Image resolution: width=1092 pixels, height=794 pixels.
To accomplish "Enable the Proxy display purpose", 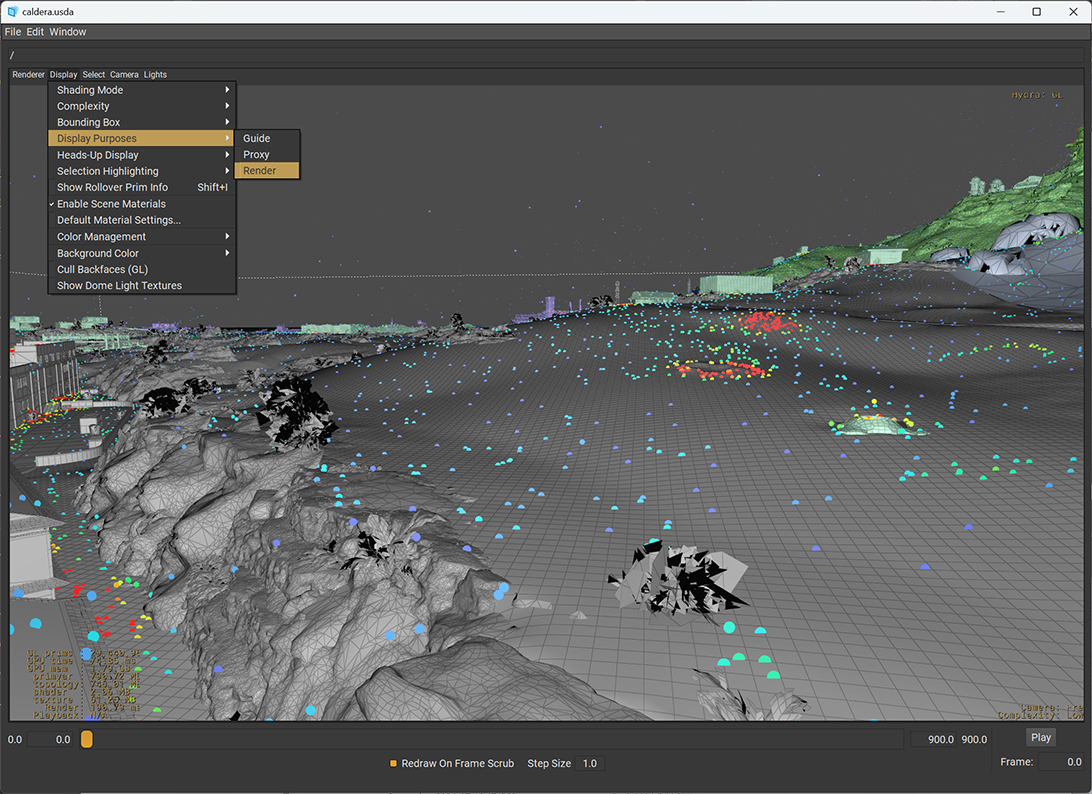I will pos(256,155).
